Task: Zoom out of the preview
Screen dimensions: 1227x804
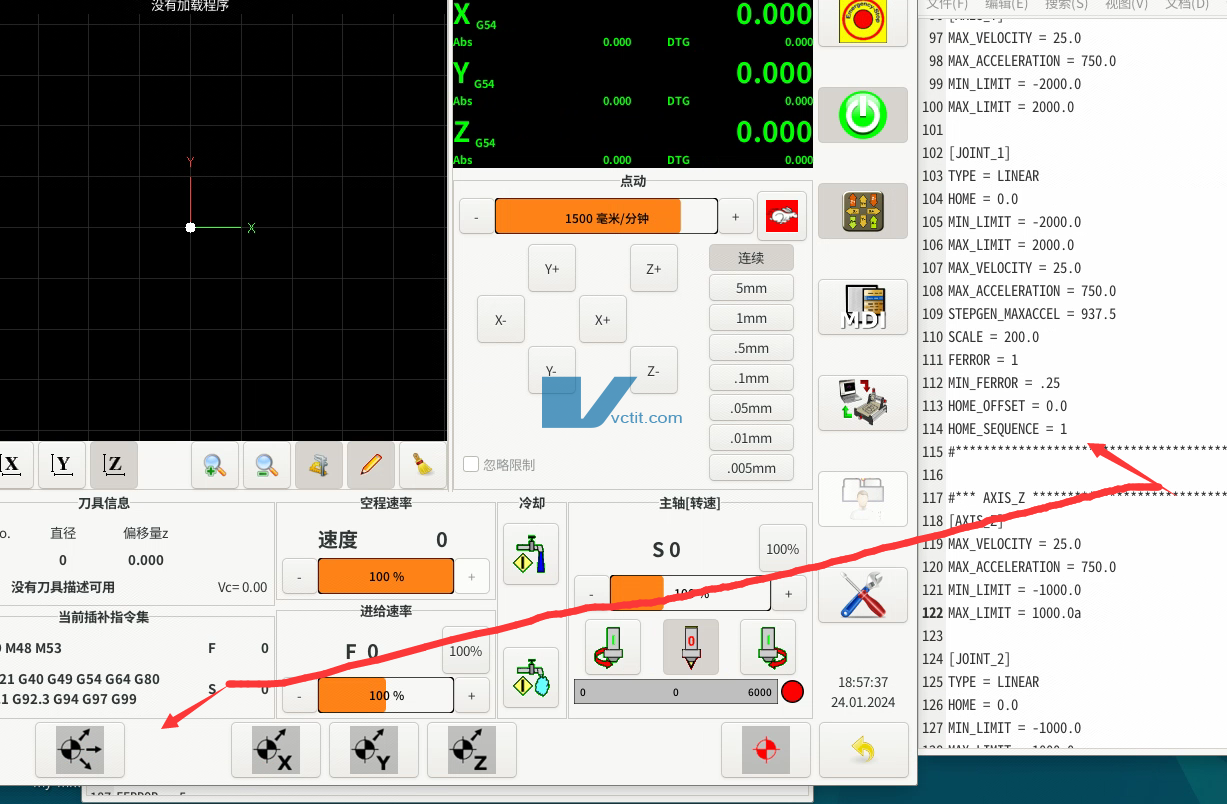Action: coord(267,465)
